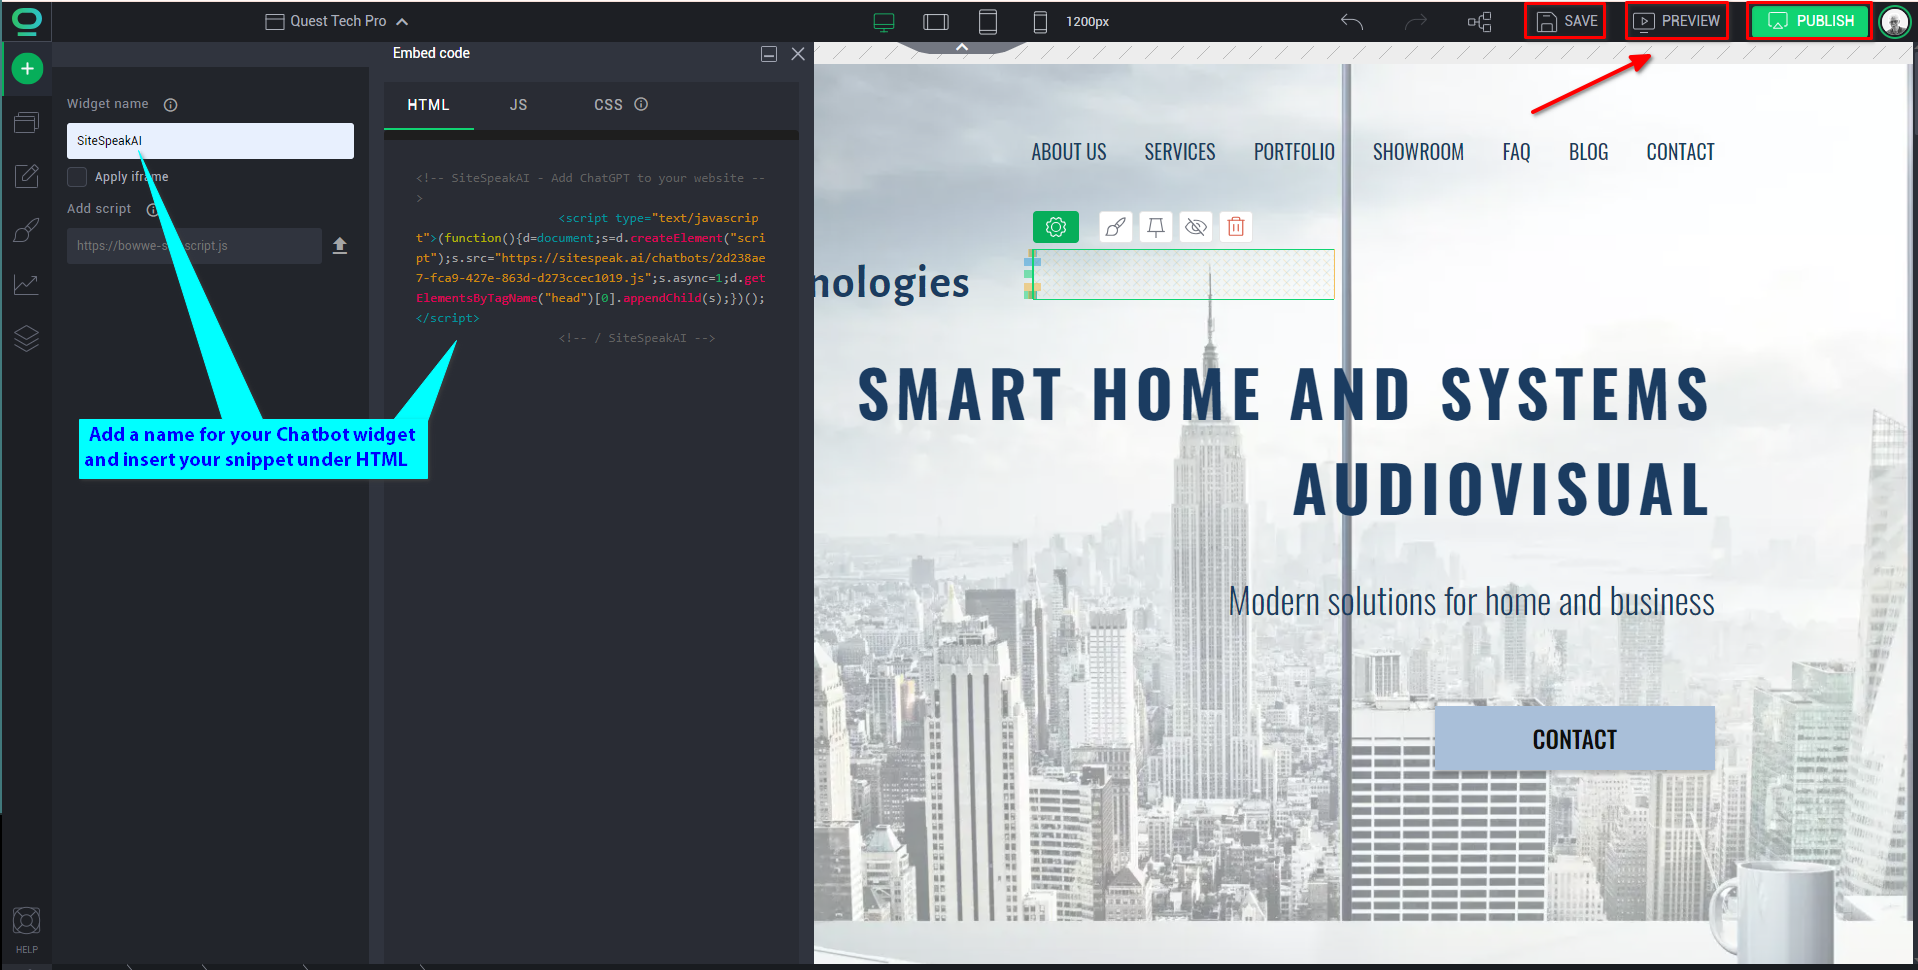Click the SMART HOME AND SYSTEMS heading
Image resolution: width=1918 pixels, height=970 pixels.
click(x=1284, y=395)
